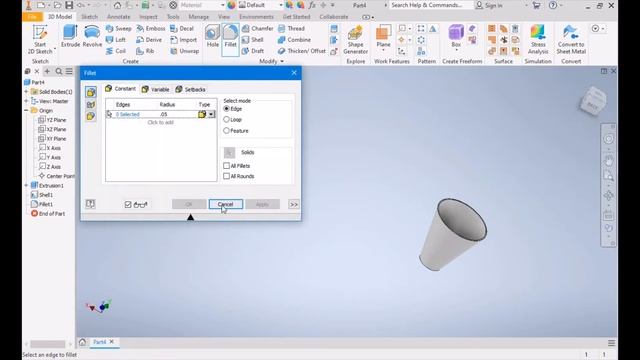
Task: Expand the Extrusion1 node
Action: click(x=27, y=185)
